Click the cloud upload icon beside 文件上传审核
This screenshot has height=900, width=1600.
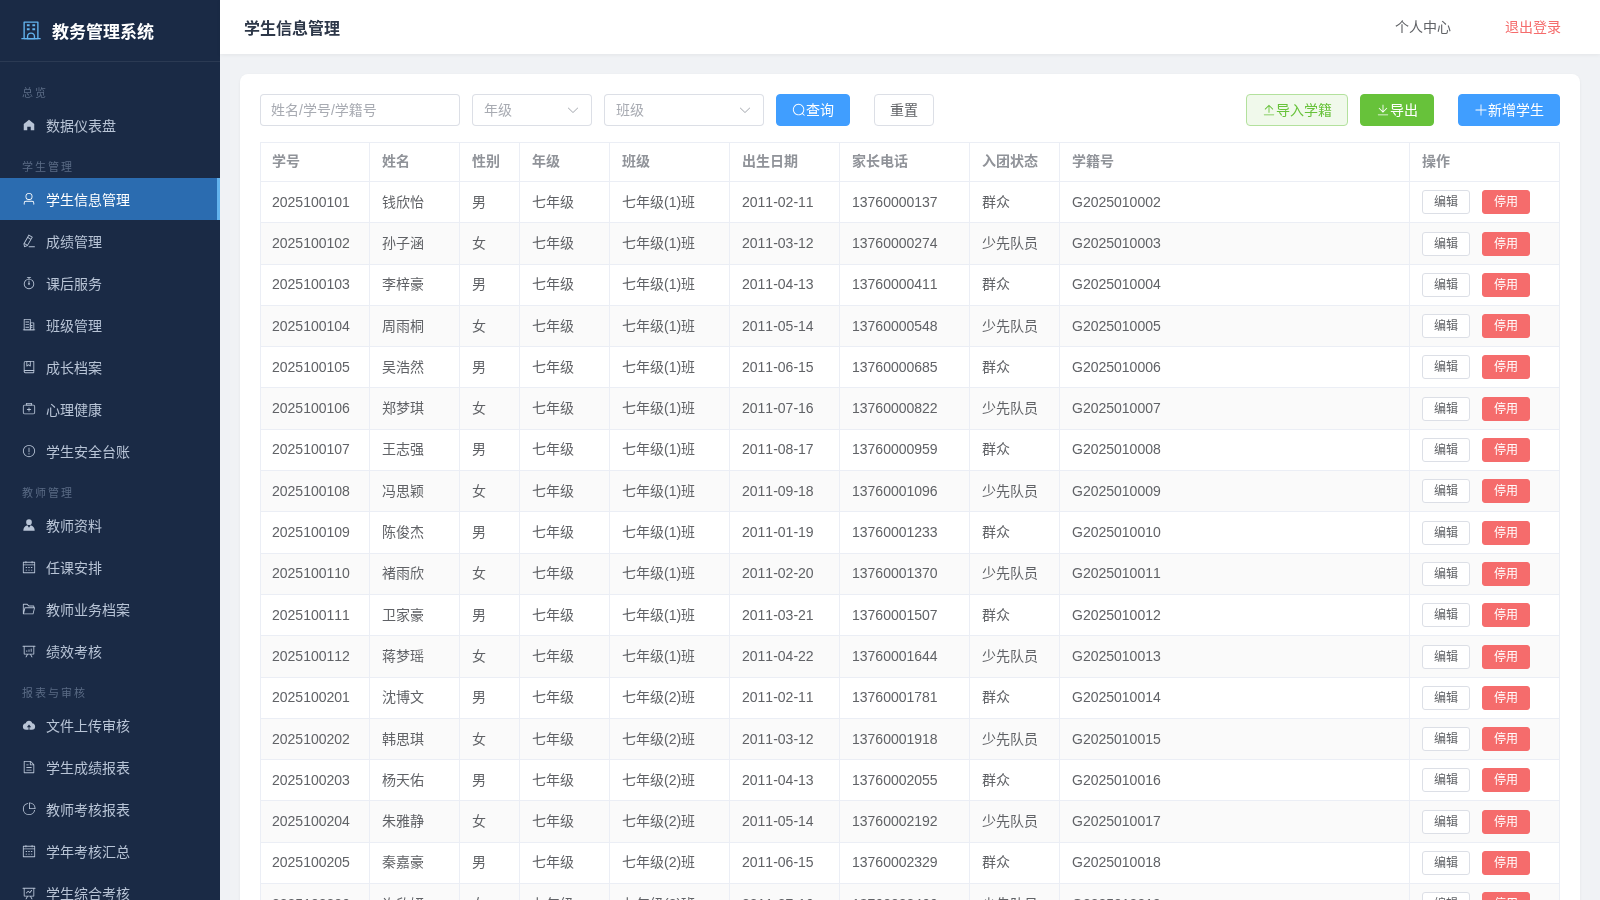click(x=29, y=726)
